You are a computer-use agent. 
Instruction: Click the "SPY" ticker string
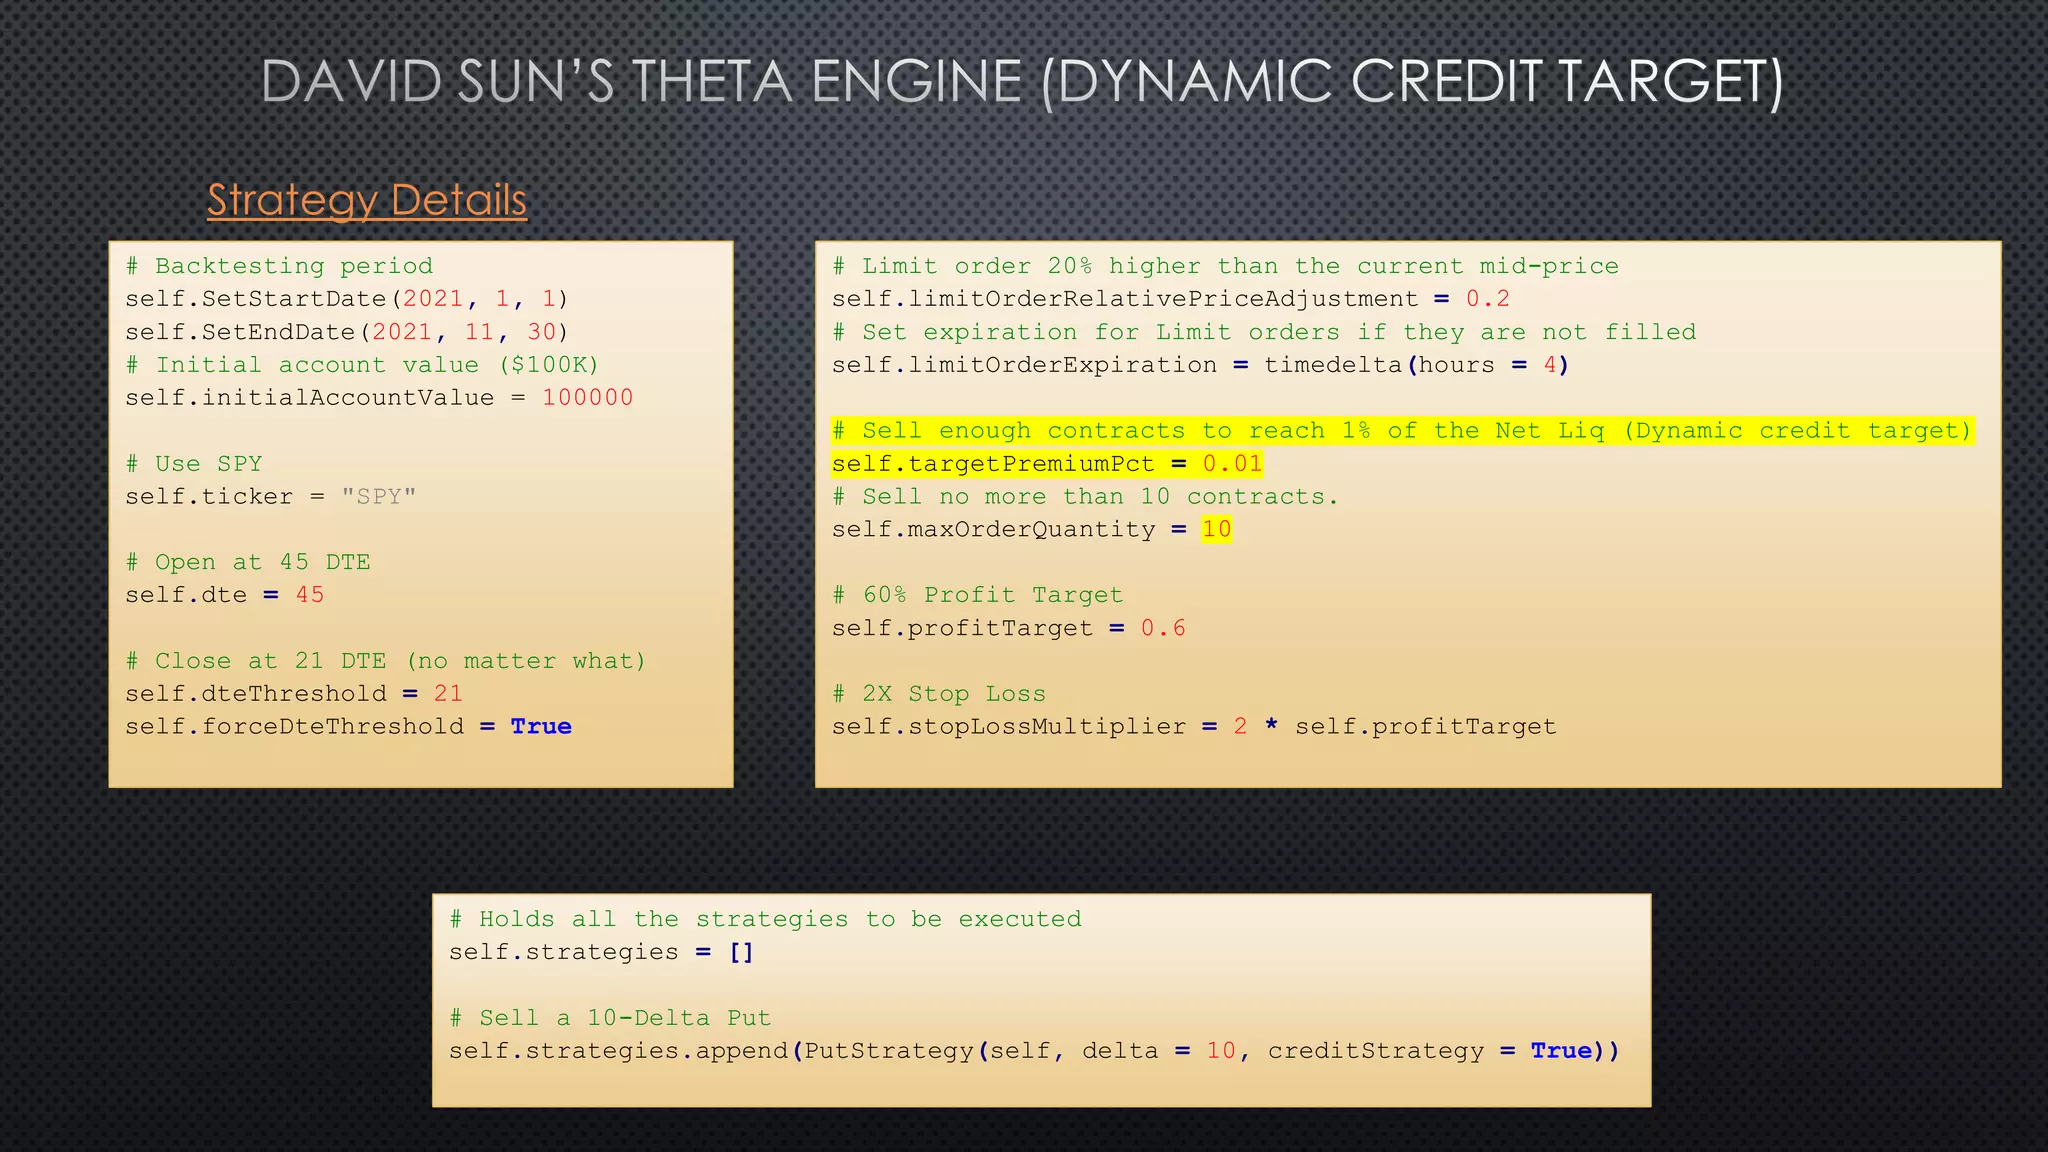coord(378,497)
